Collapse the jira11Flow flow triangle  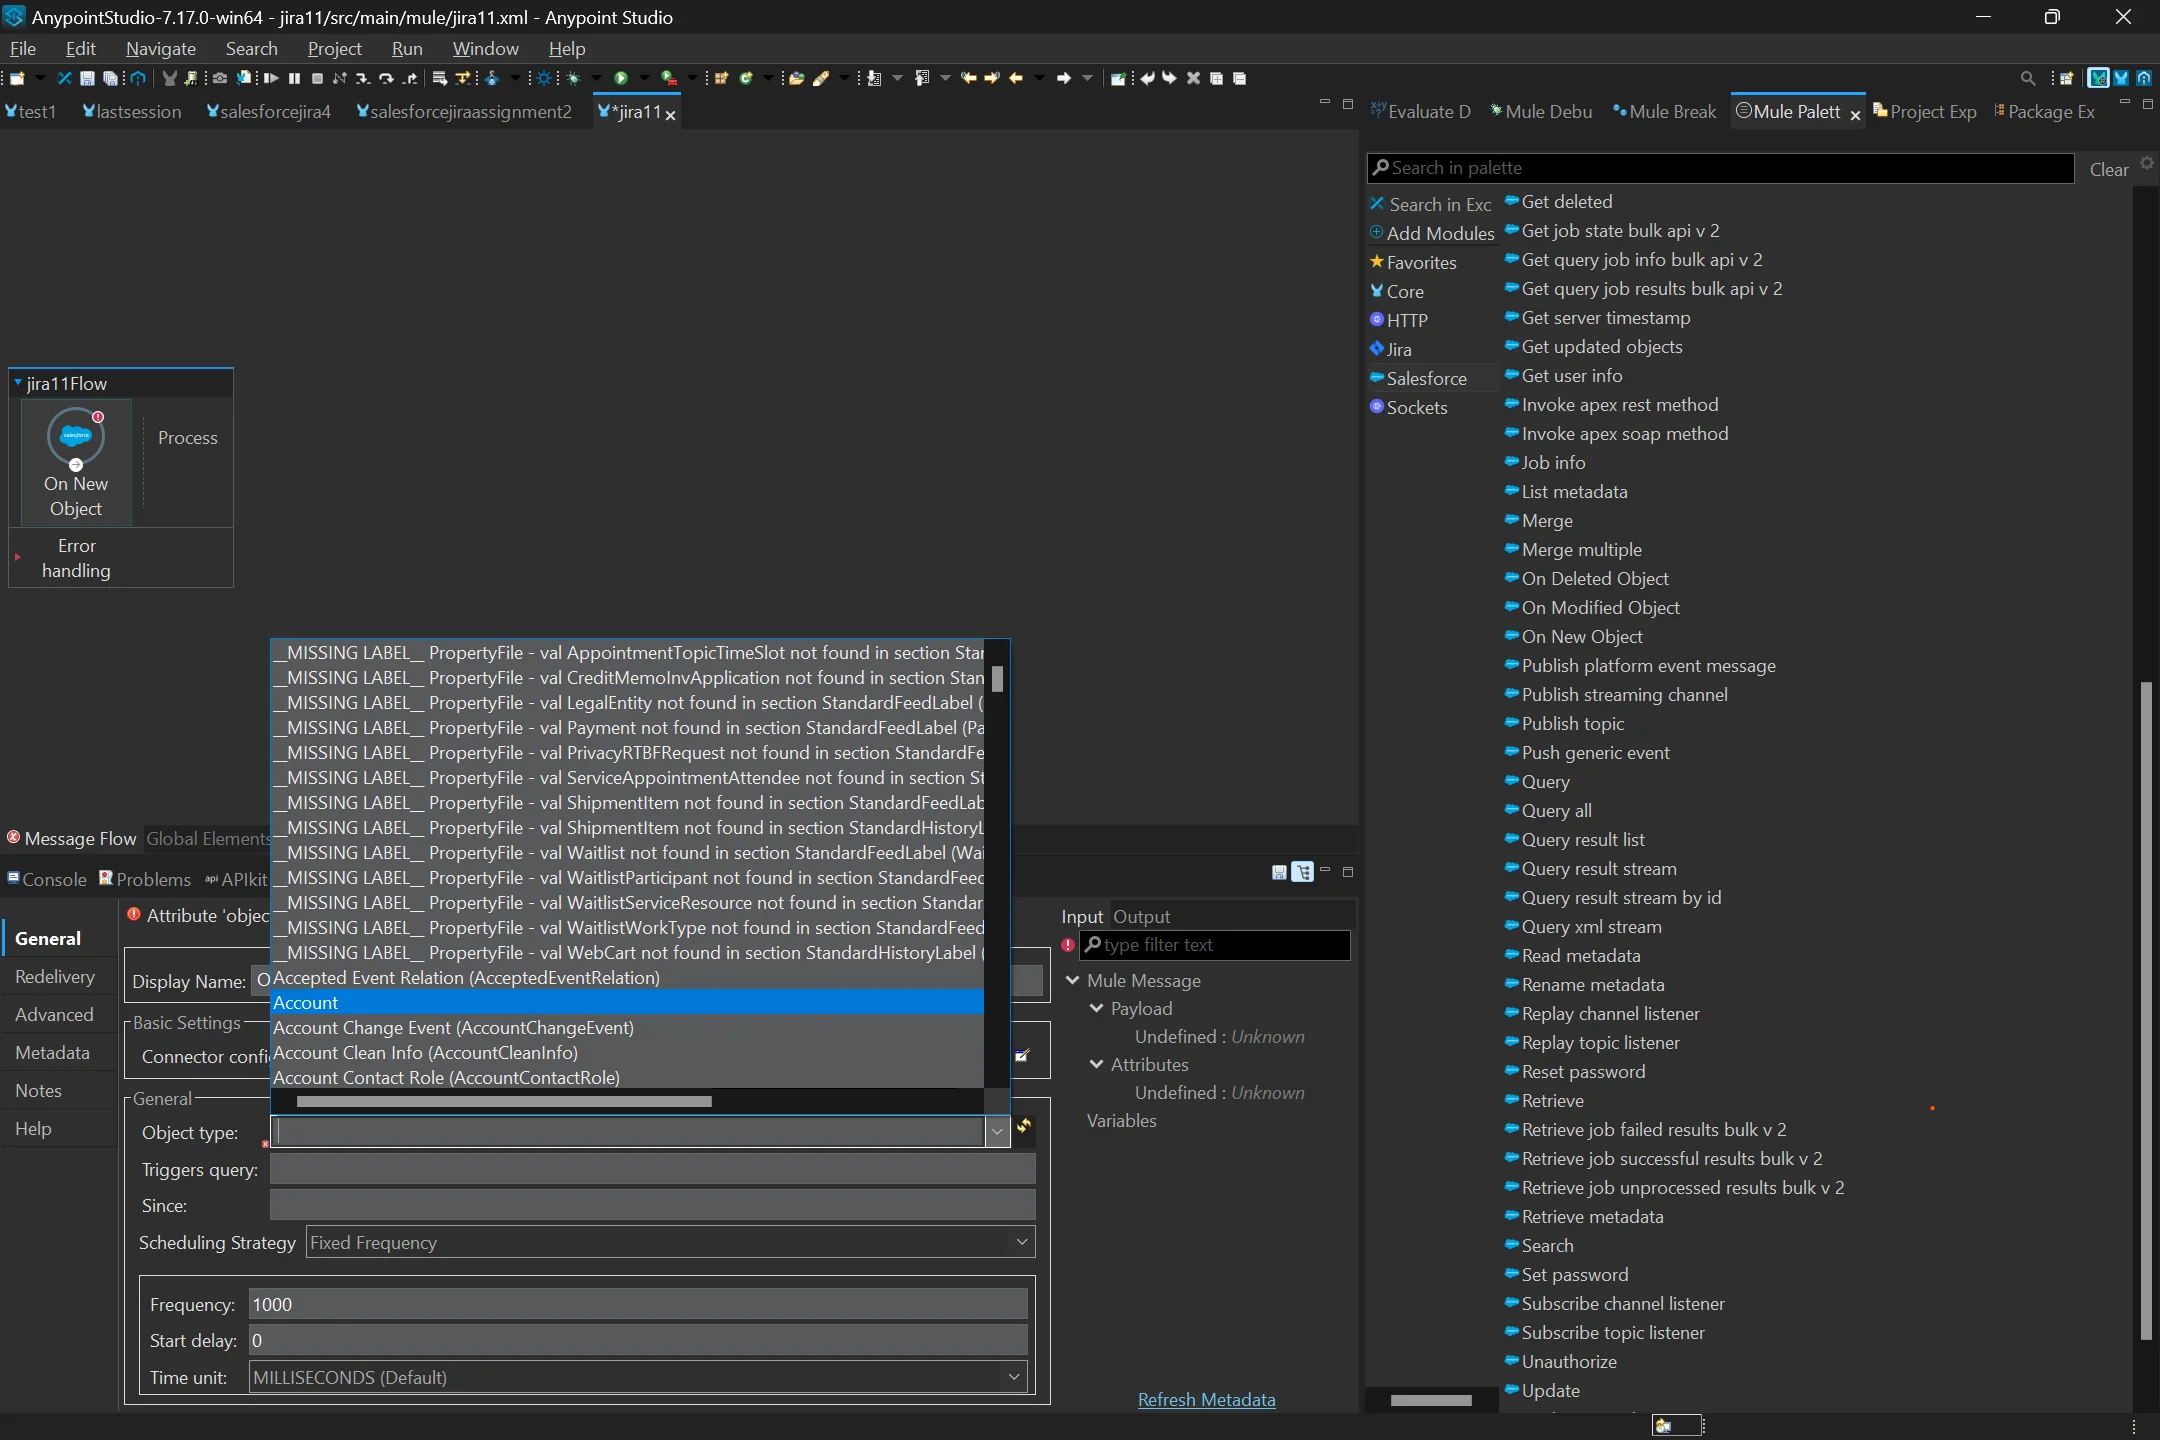pyautogui.click(x=18, y=383)
